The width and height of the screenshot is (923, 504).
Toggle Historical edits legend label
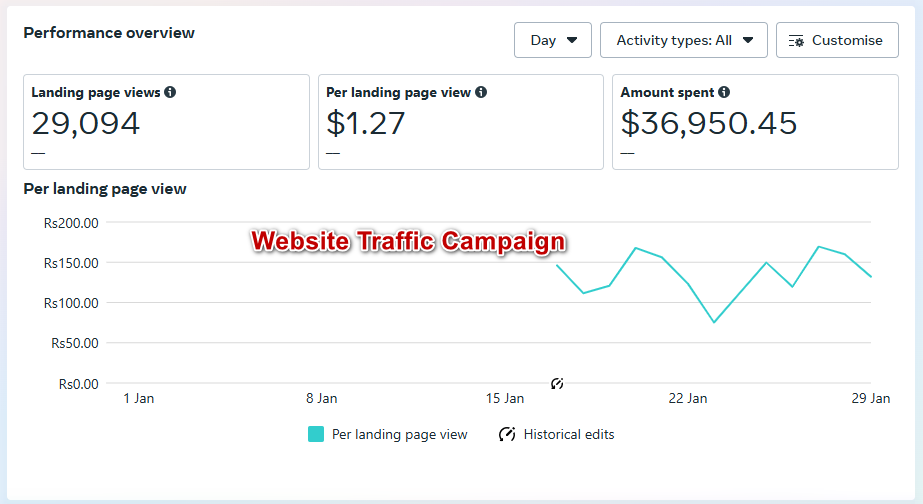click(569, 434)
